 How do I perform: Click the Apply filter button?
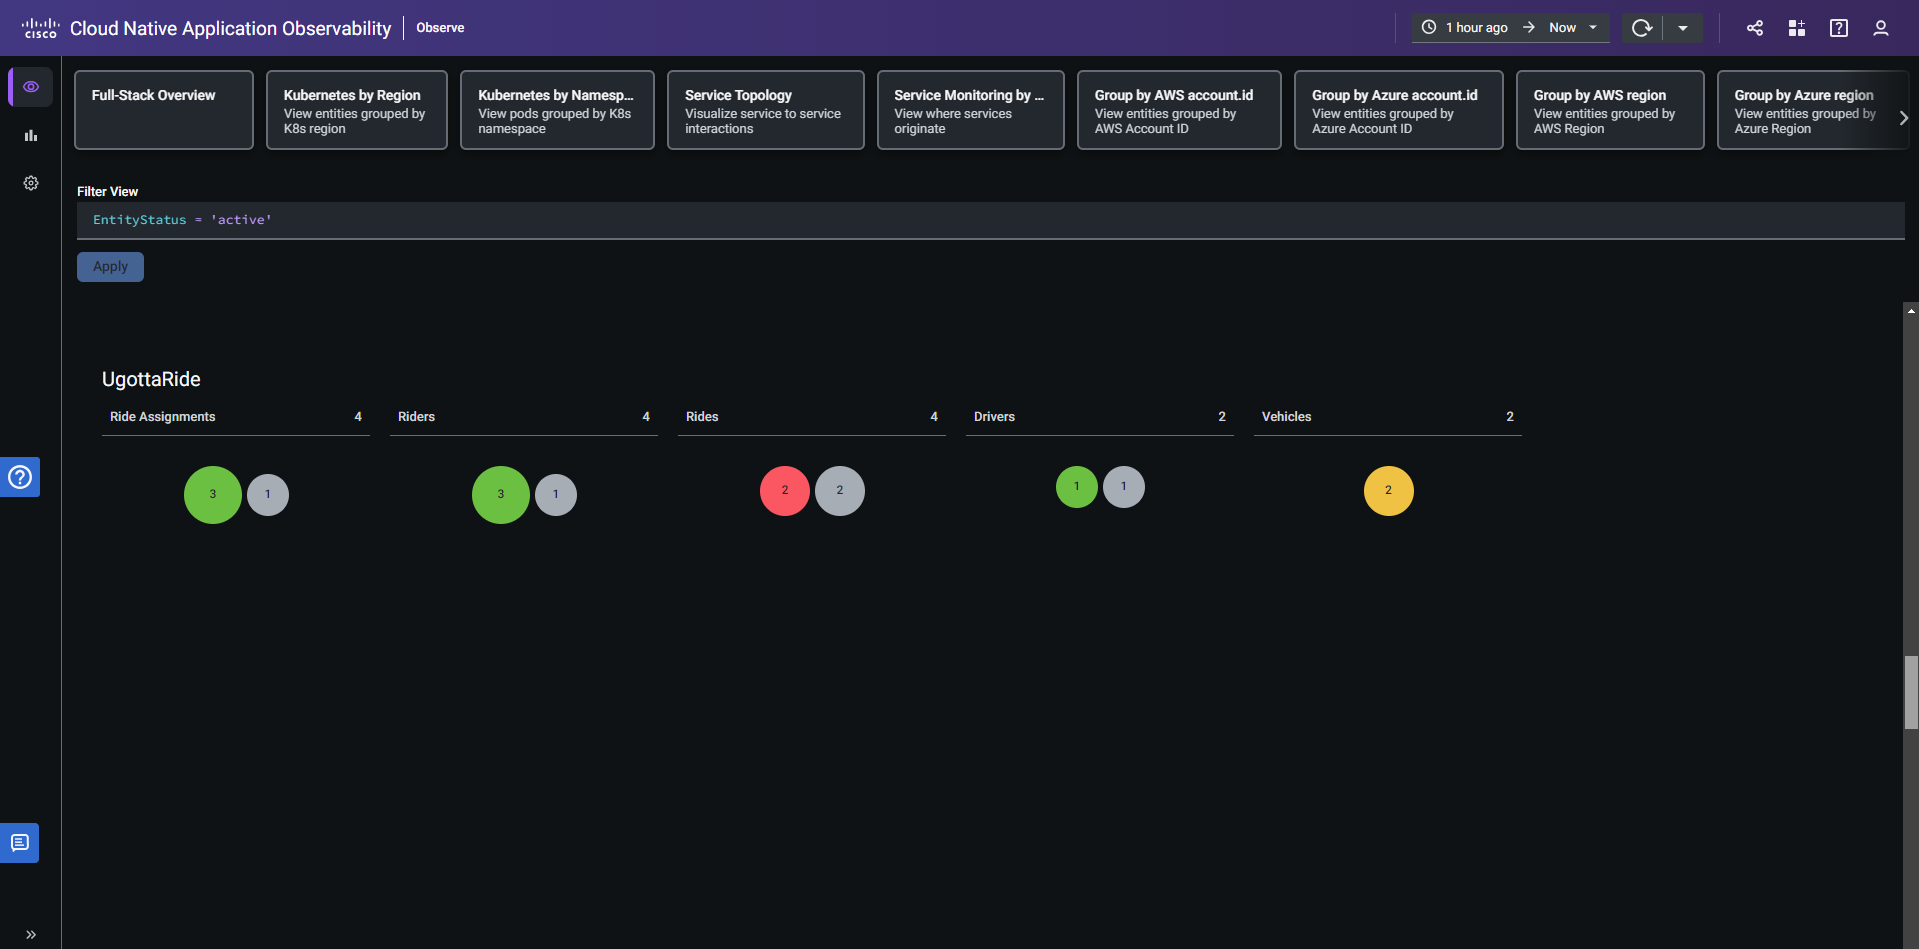click(x=110, y=267)
